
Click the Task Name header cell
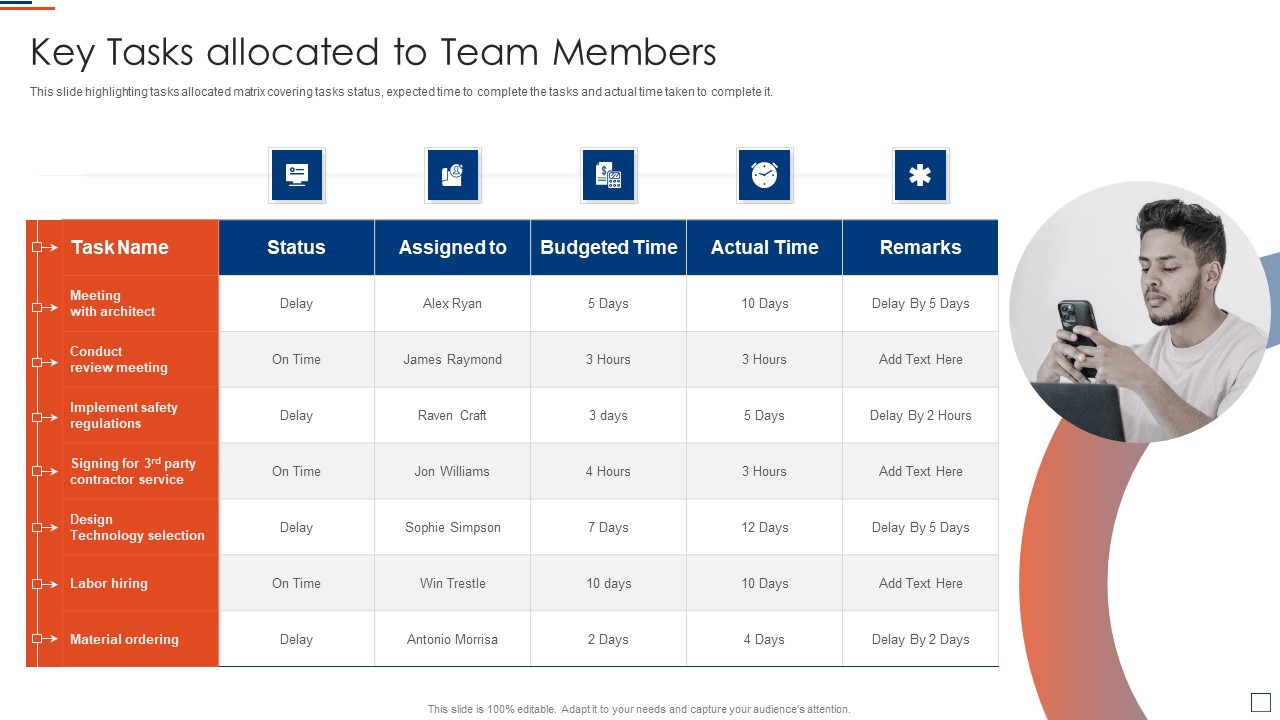(x=141, y=247)
